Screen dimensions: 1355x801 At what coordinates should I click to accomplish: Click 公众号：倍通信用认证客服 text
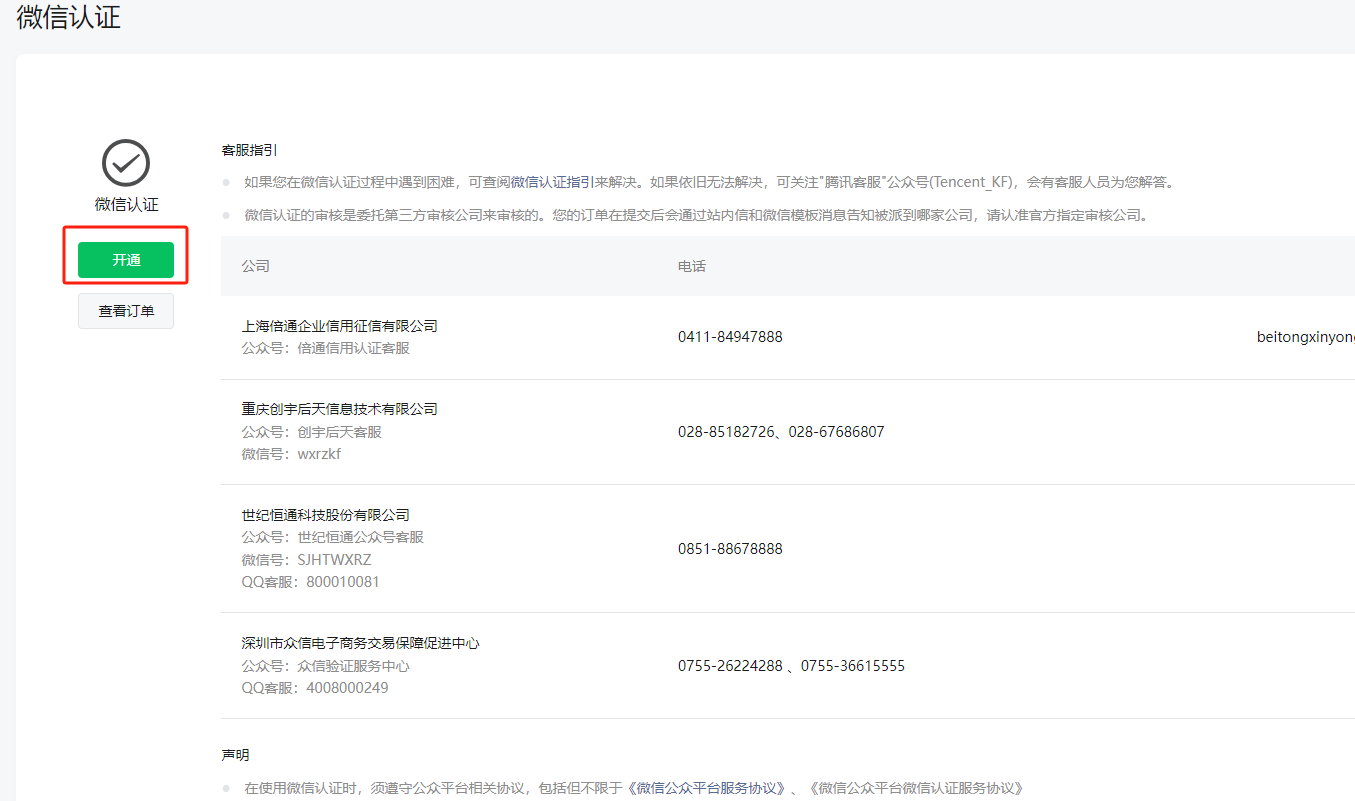point(326,348)
